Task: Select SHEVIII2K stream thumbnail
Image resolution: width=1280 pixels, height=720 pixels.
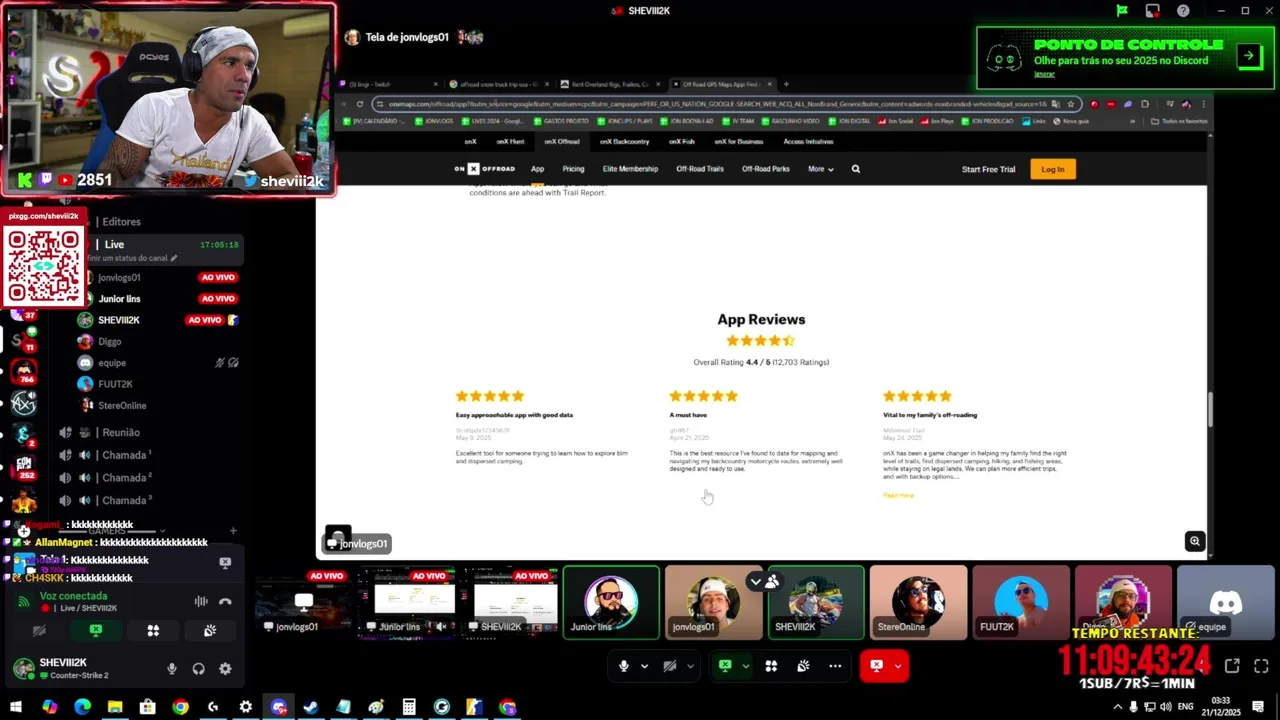Action: 509,602
